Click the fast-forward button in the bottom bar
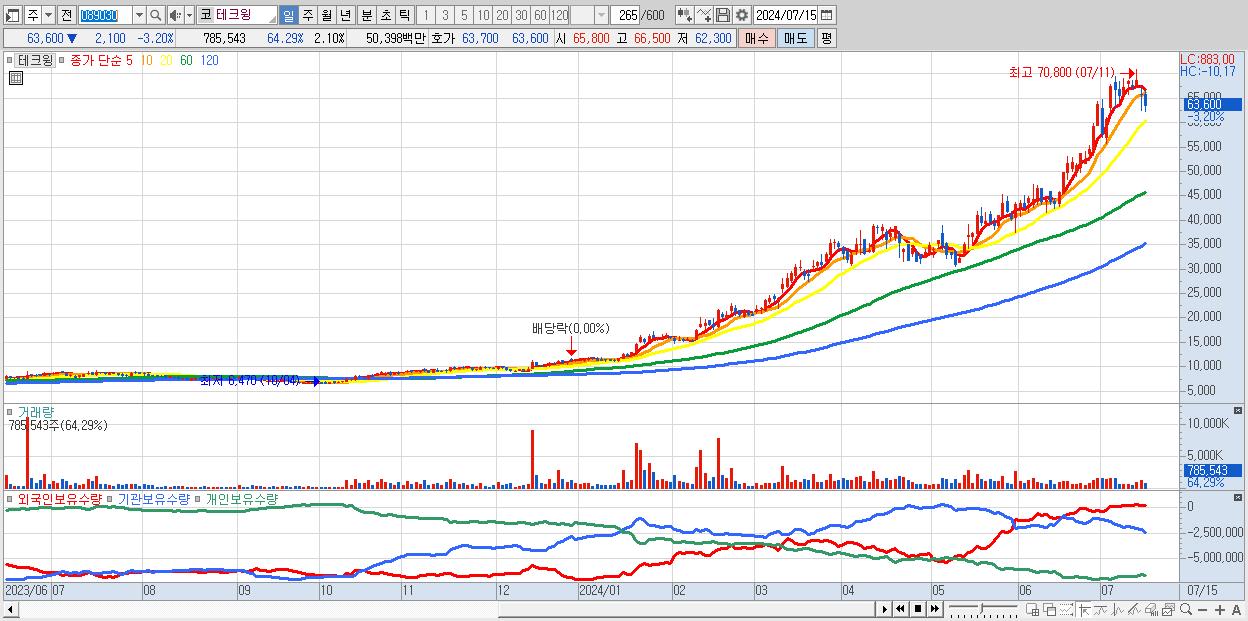 pyautogui.click(x=934, y=609)
